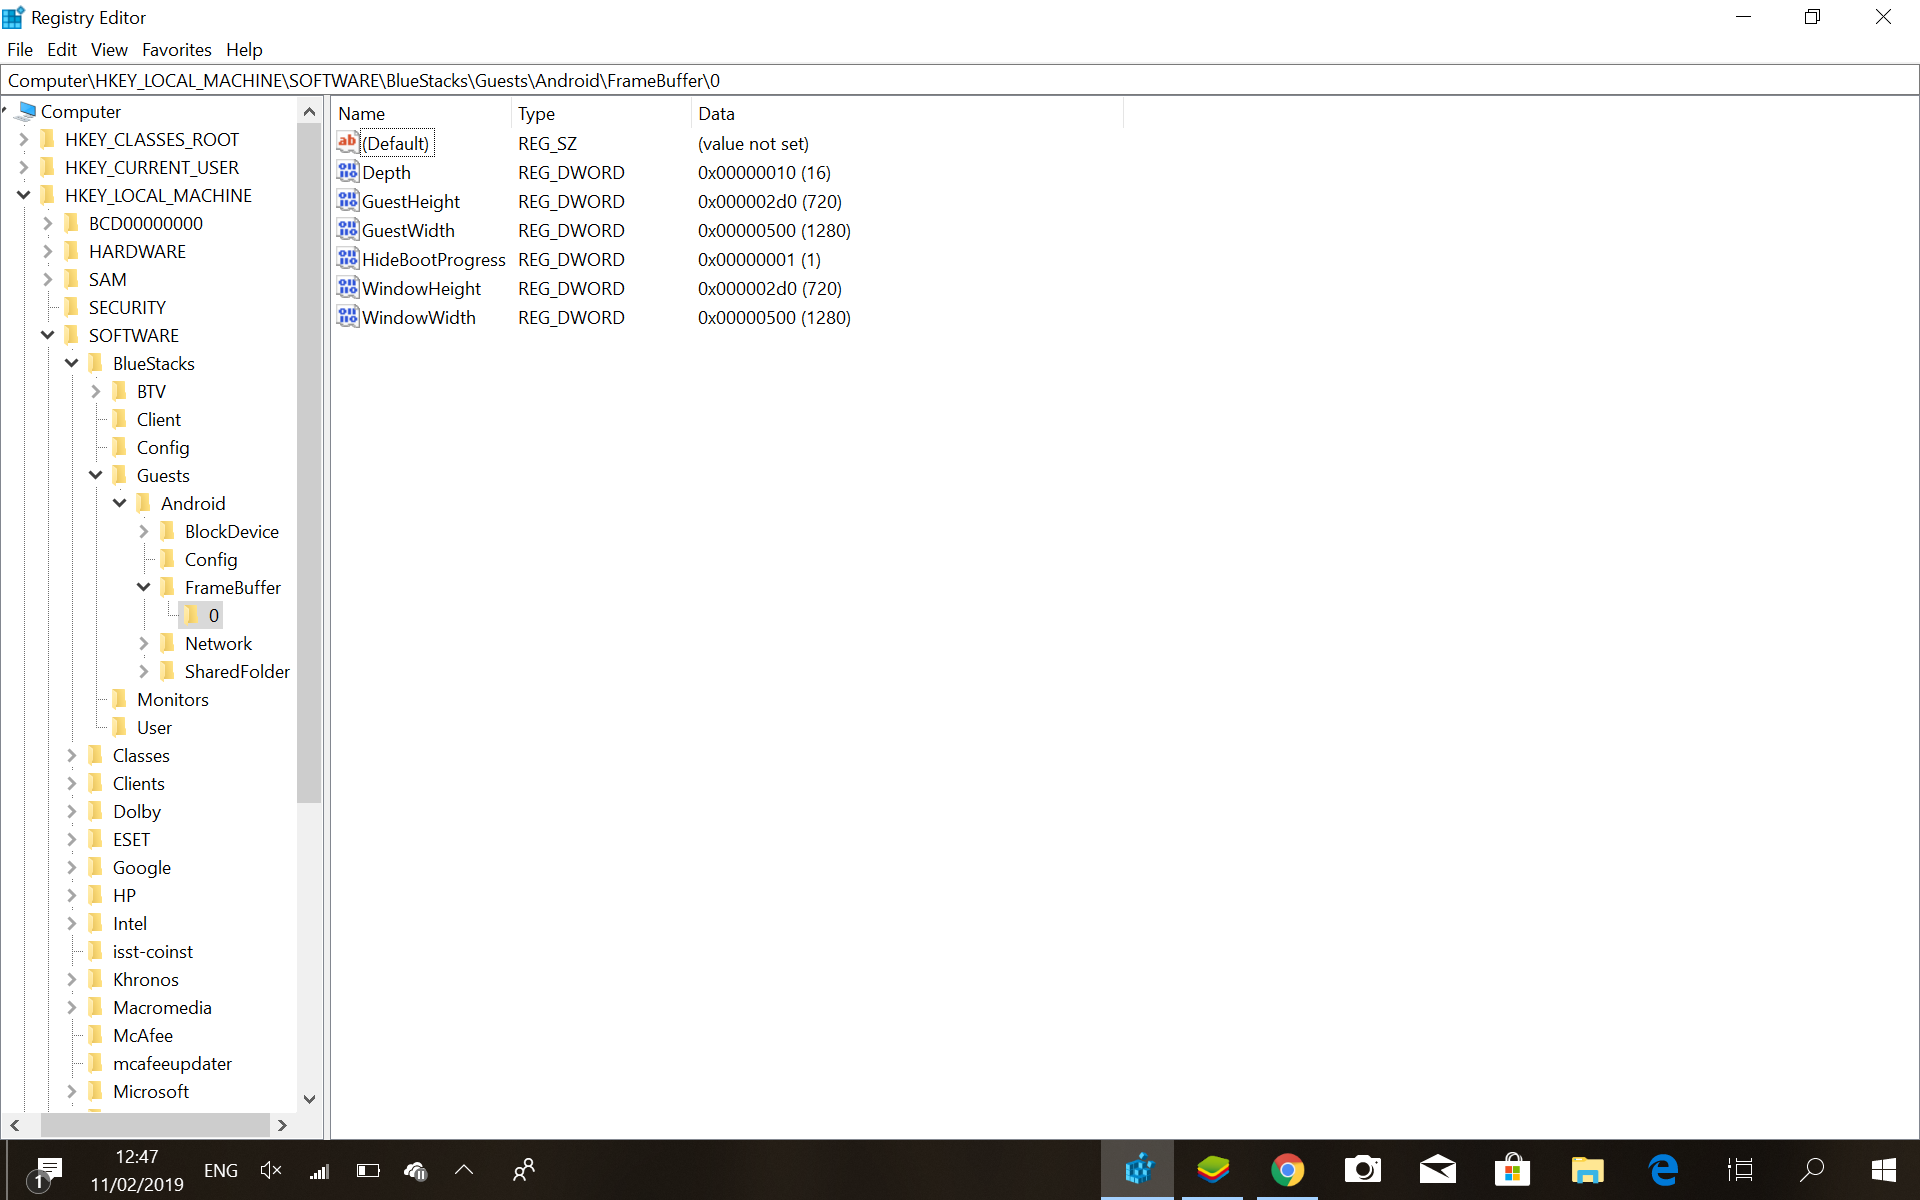Select the Client key under BlueStacks
Viewport: 1920px width, 1200px height.
(159, 419)
